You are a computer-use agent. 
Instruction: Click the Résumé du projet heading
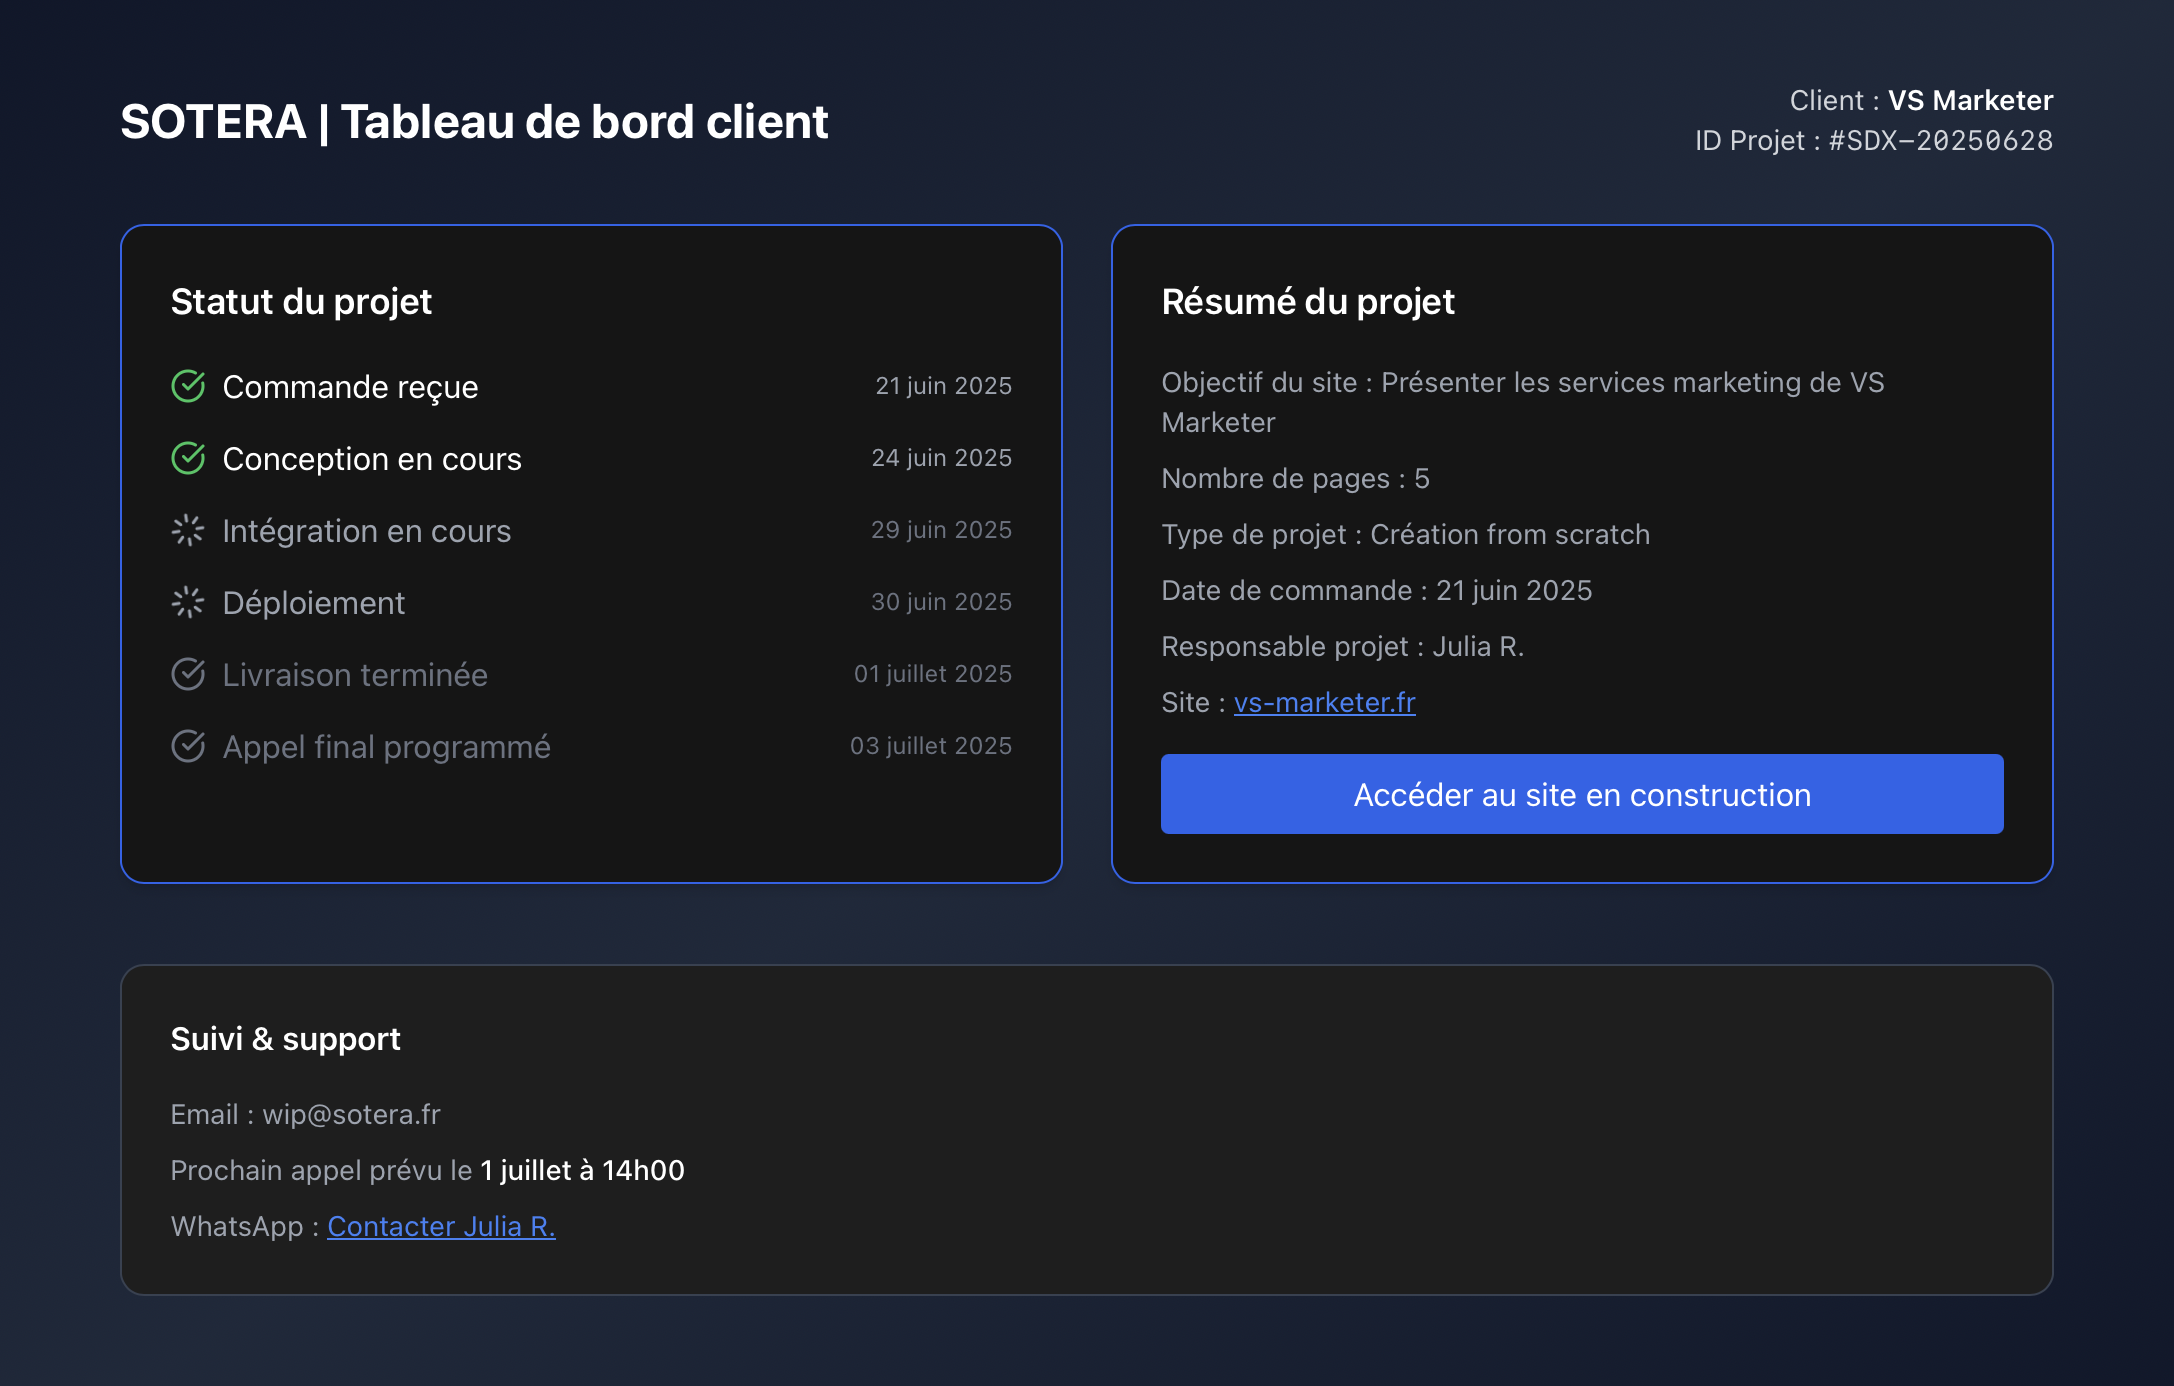pyautogui.click(x=1307, y=301)
